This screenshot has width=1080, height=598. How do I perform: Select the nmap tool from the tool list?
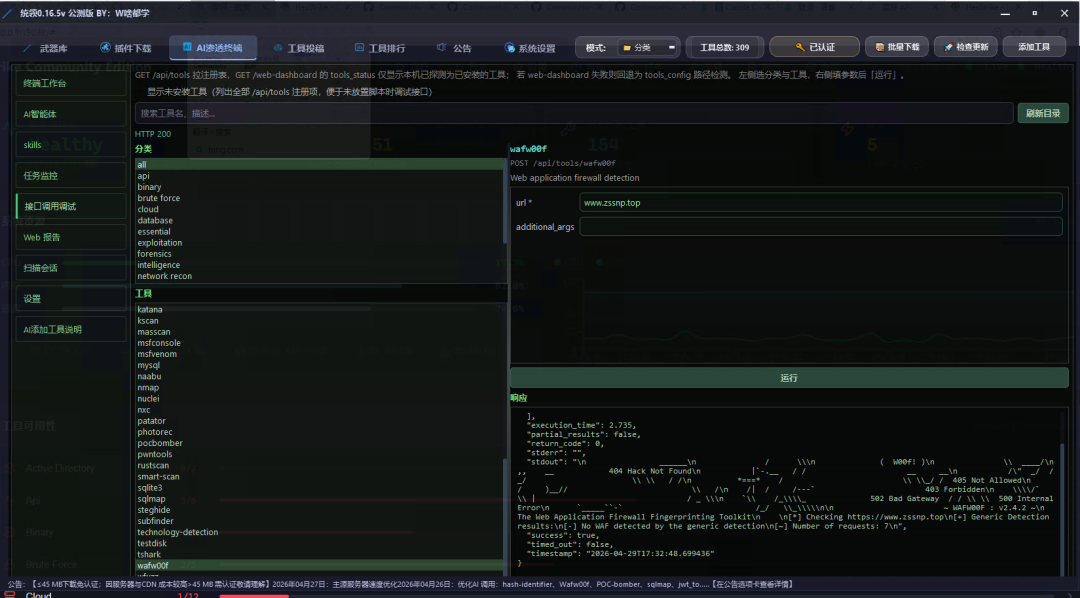coord(148,387)
